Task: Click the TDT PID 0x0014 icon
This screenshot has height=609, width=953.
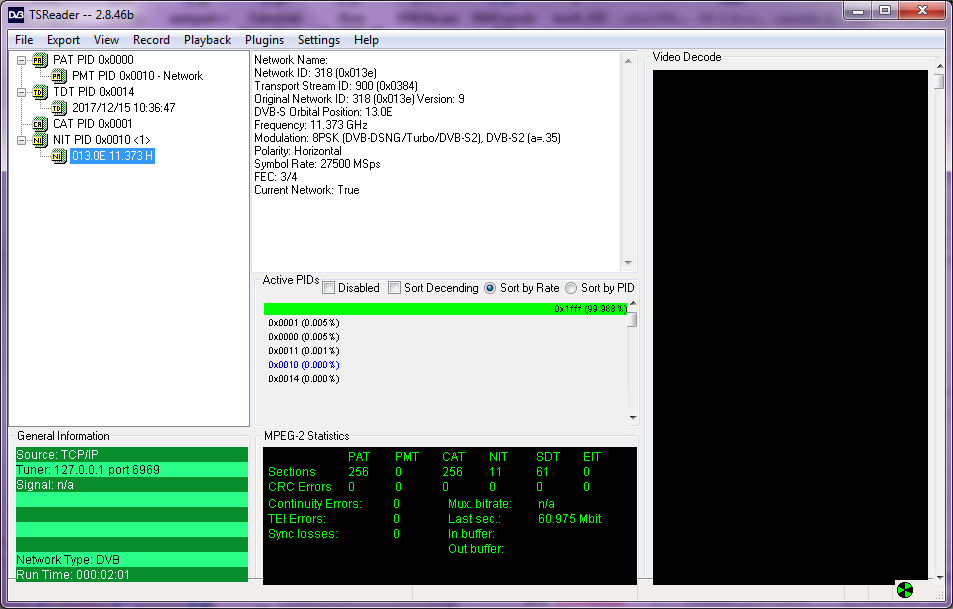Action: pos(40,92)
